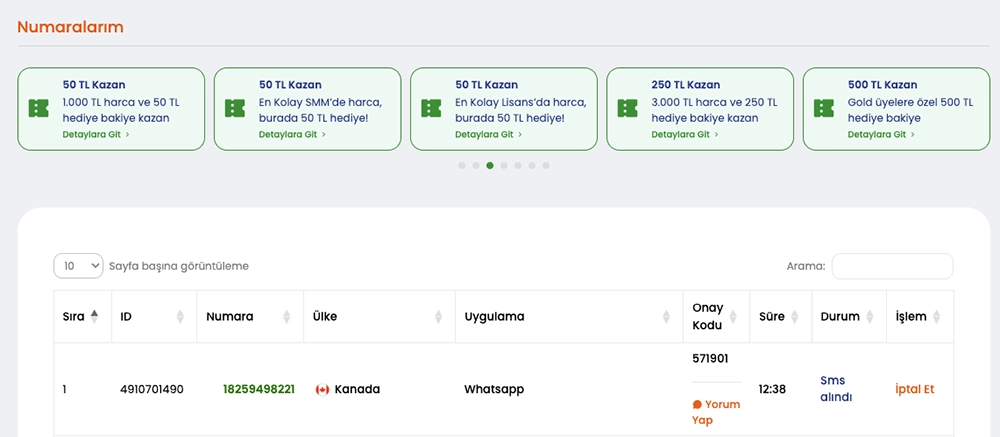The width and height of the screenshot is (1000, 437).
Task: Click the phone number 18259498221
Action: [258, 389]
